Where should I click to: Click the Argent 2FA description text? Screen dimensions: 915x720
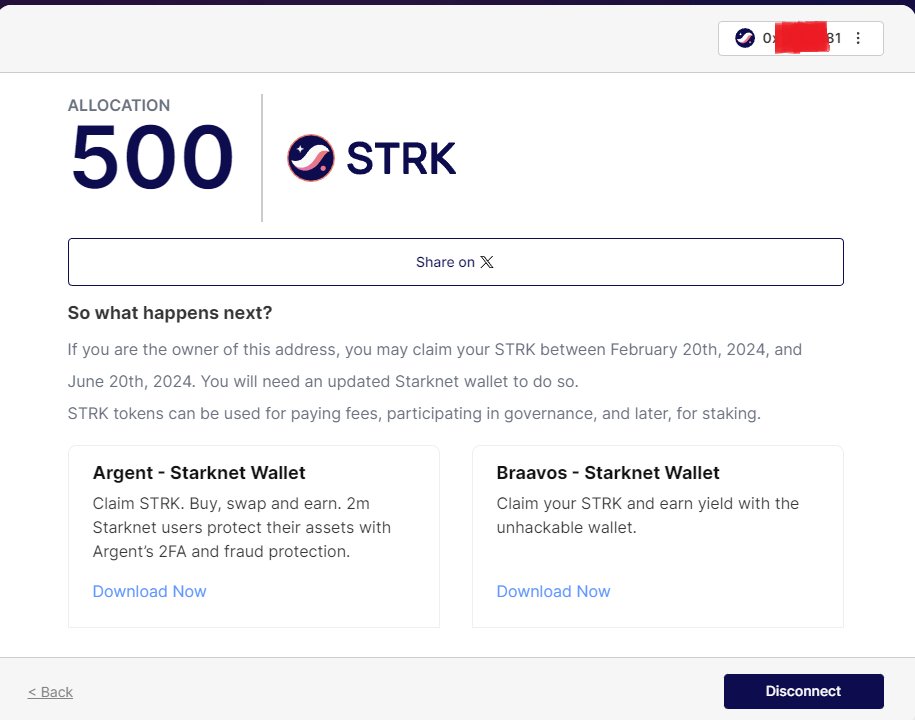tap(242, 527)
